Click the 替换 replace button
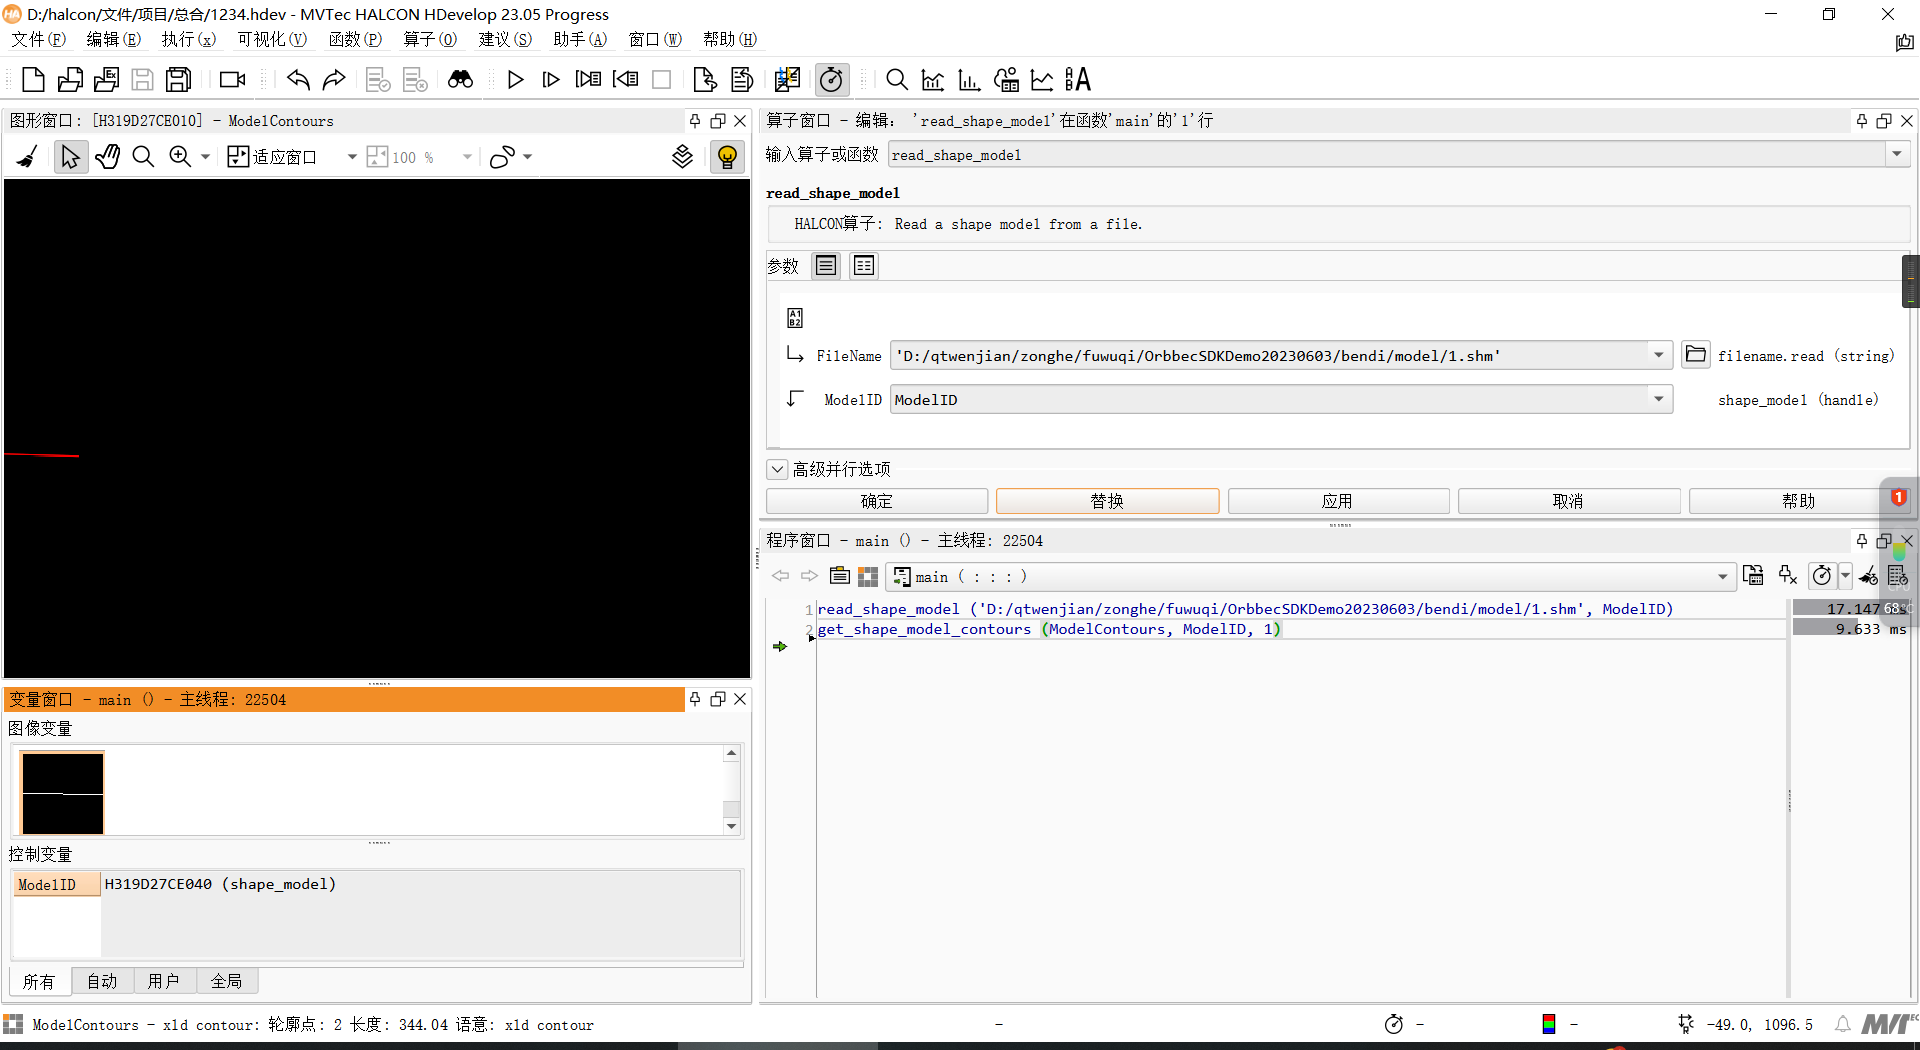 coord(1107,501)
